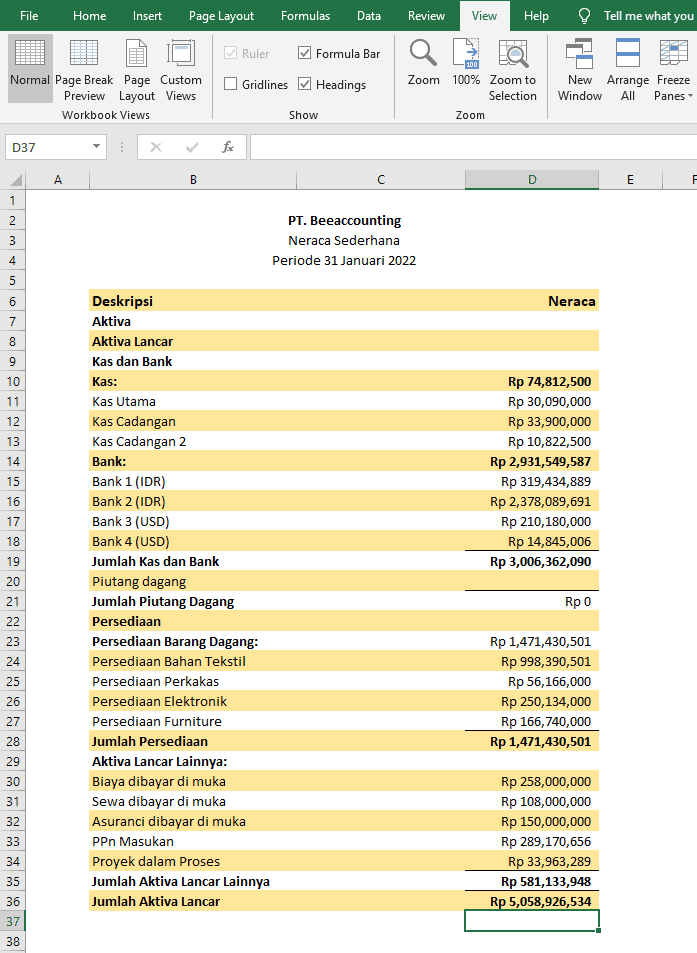This screenshot has height=953, width=697.
Task: Click the Name Box showing D37
Action: tap(47, 147)
